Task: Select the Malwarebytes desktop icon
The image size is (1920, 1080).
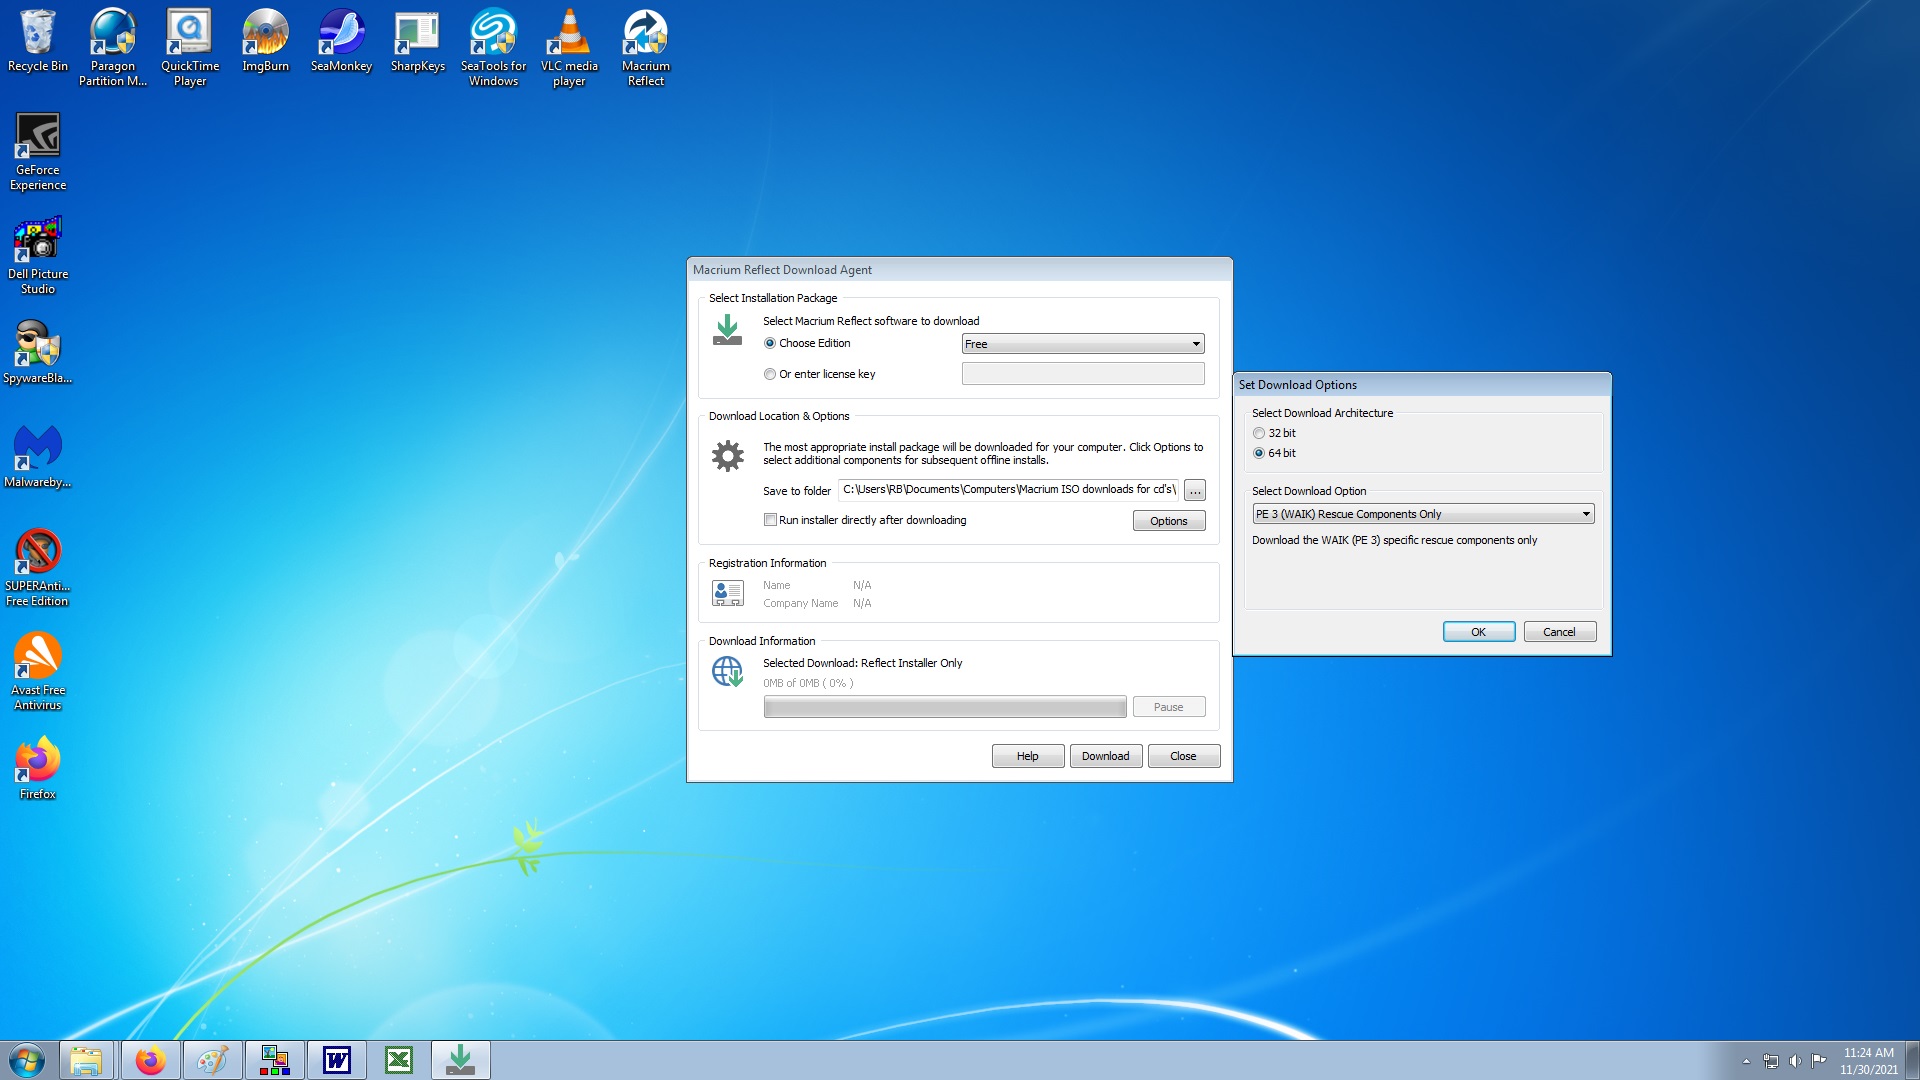Action: tap(38, 457)
